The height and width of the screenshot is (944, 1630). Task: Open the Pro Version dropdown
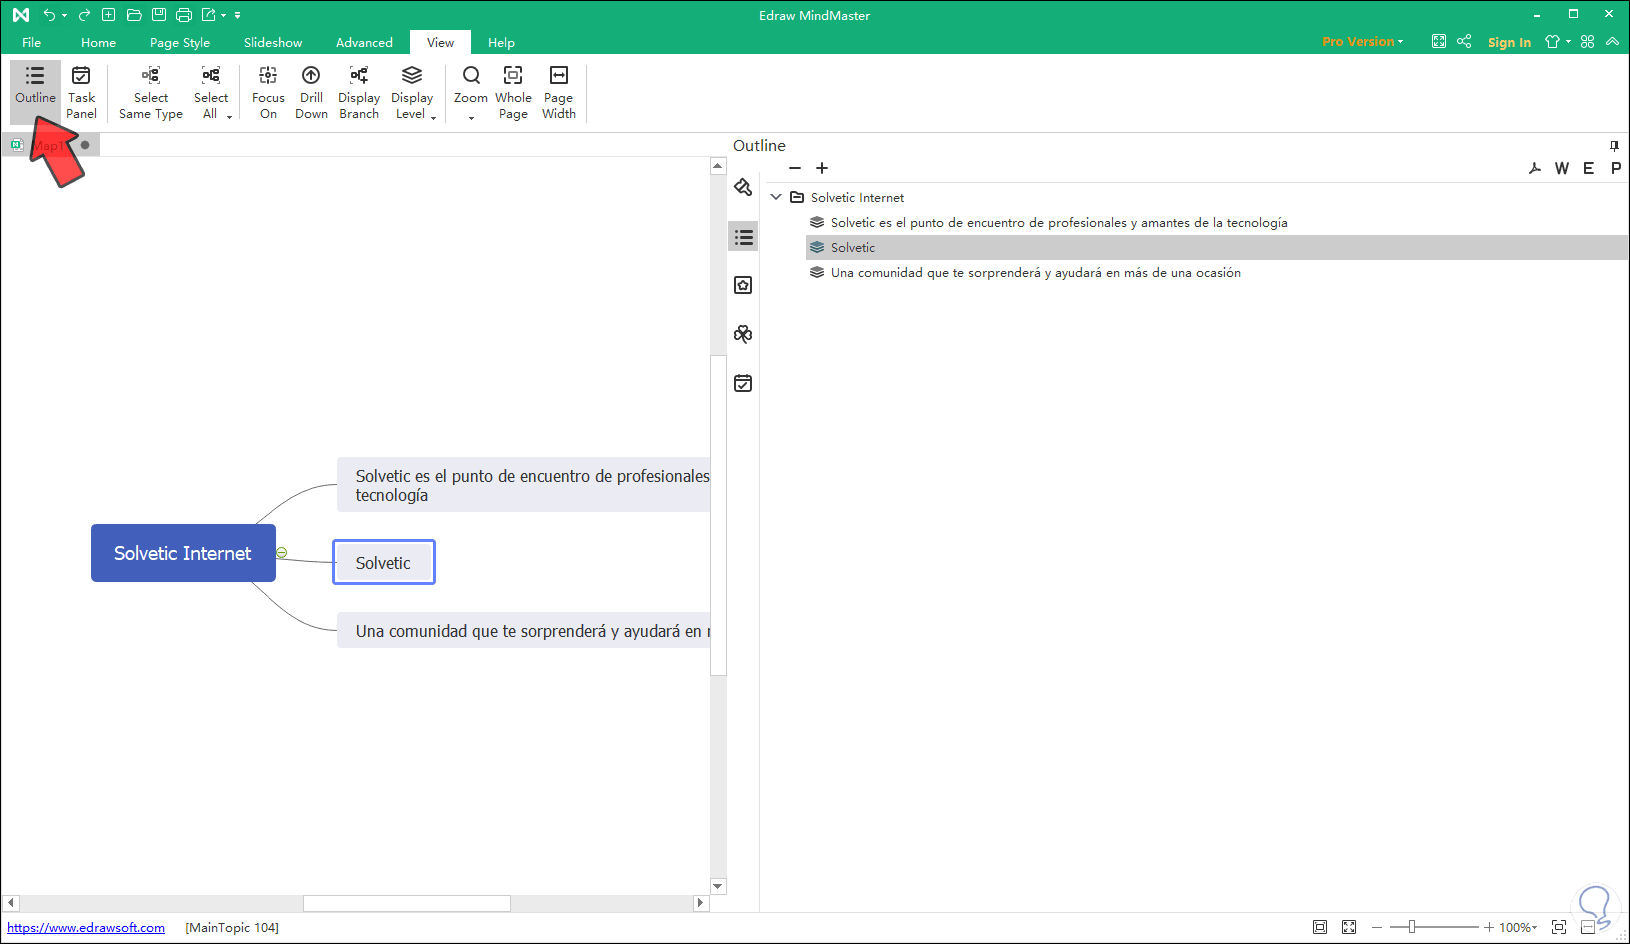[x=1363, y=42]
